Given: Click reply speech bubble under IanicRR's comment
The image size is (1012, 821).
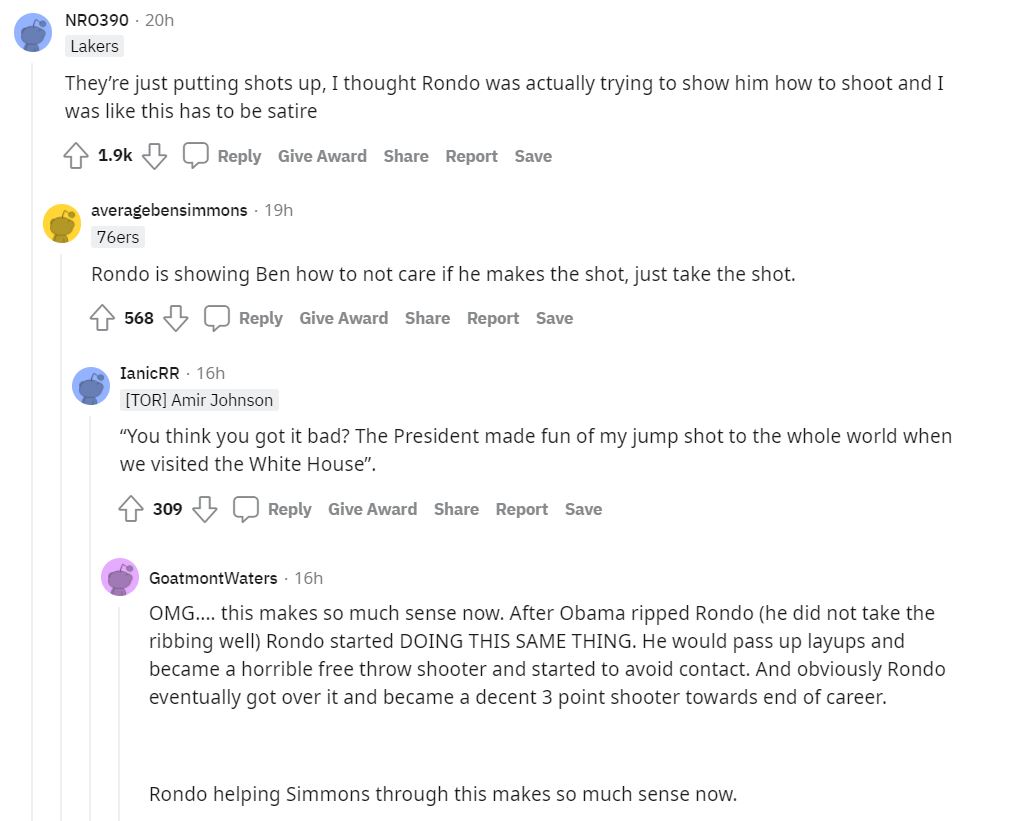Looking at the screenshot, I should (246, 509).
